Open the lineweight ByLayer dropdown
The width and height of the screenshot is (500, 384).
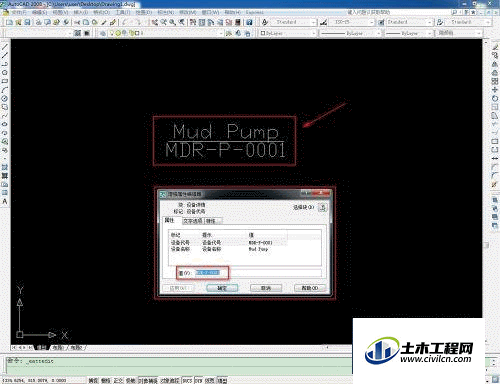click(430, 33)
